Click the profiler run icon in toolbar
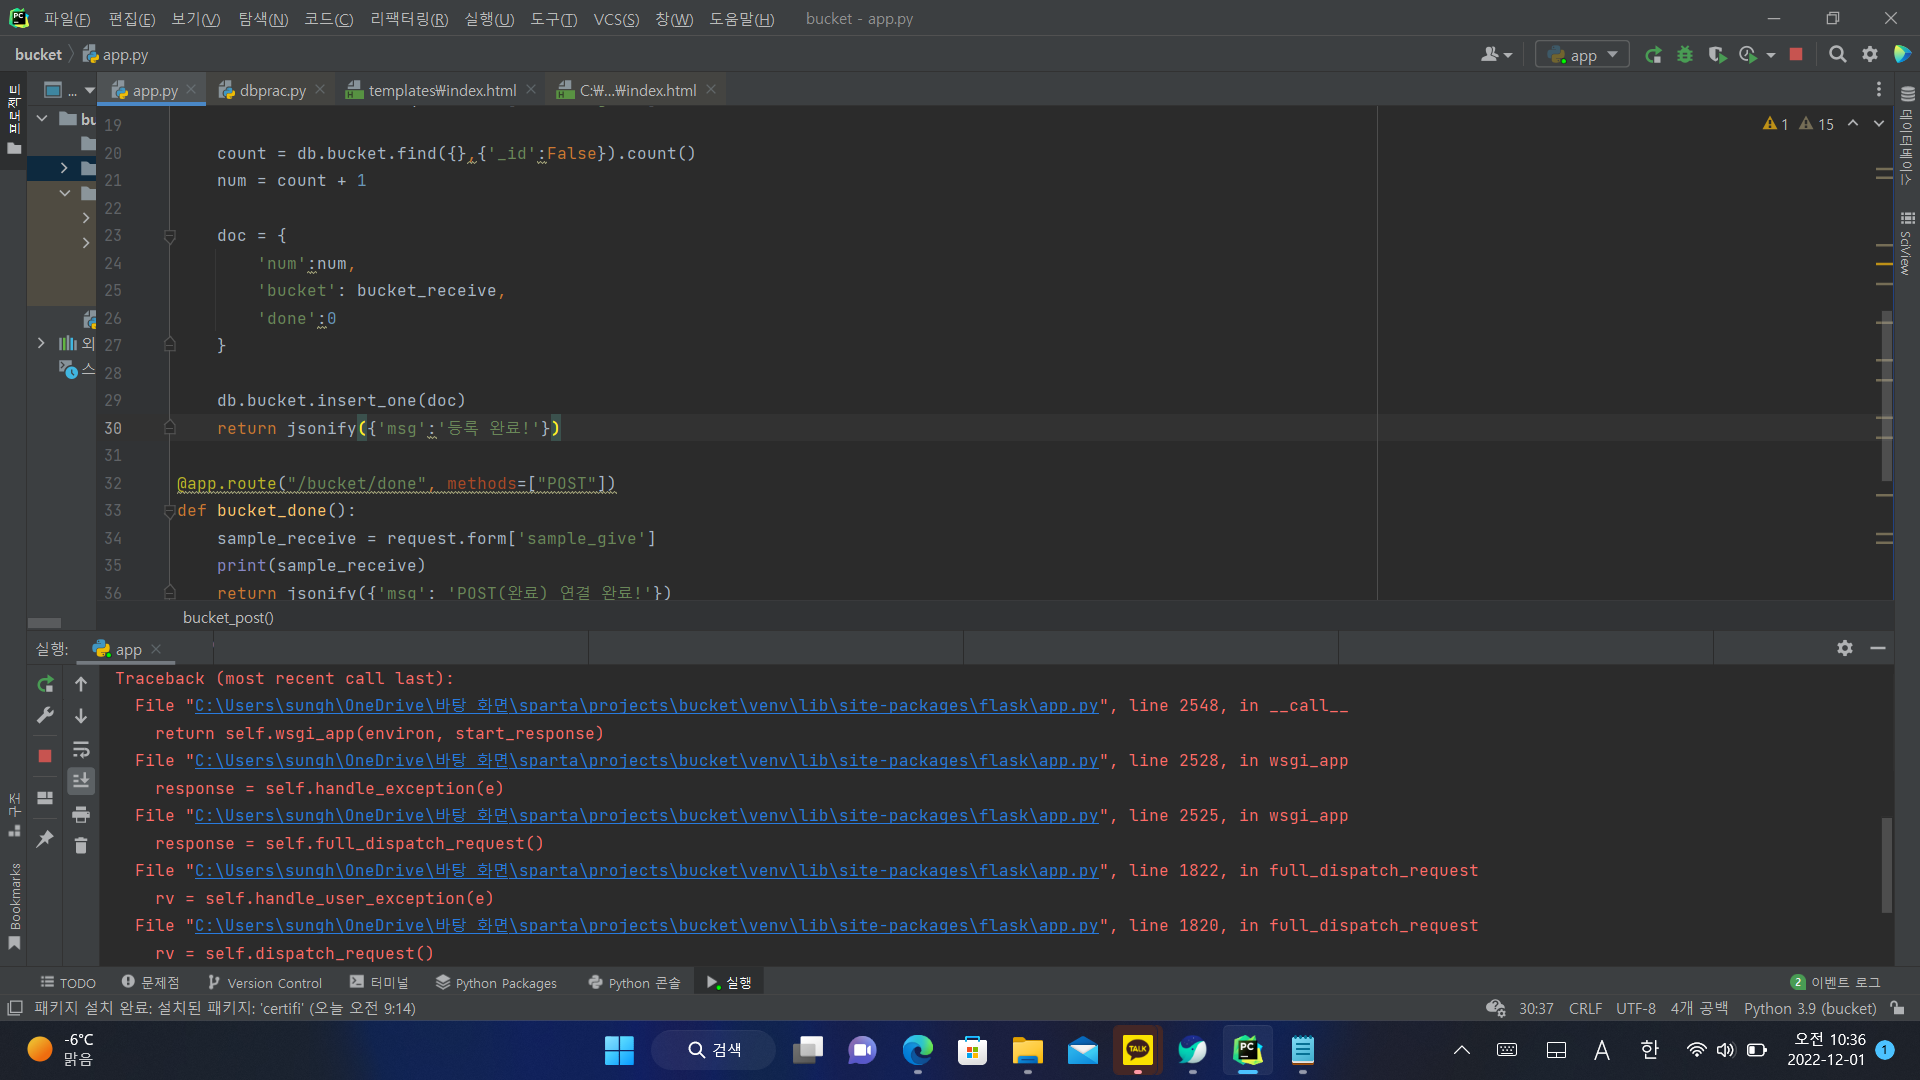This screenshot has height=1080, width=1920. (x=1748, y=55)
